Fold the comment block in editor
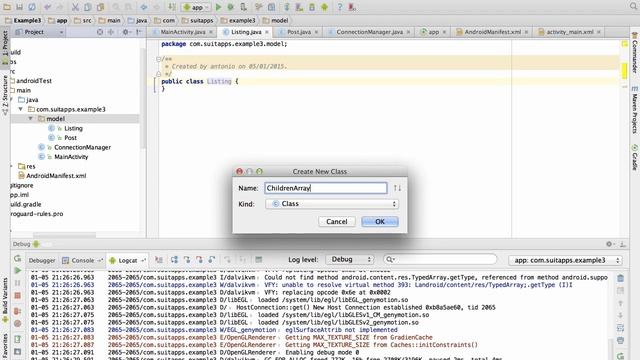 tap(158, 59)
